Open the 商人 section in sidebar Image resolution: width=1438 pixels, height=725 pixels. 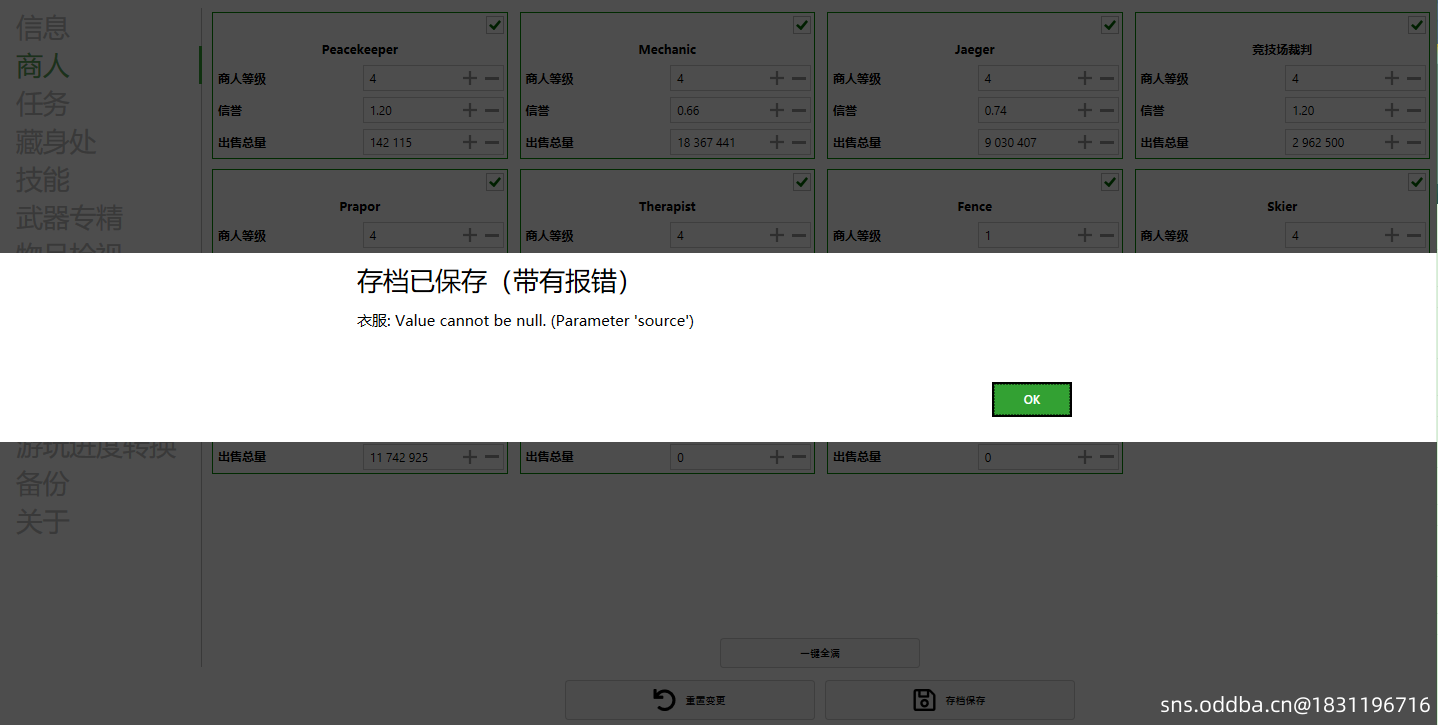click(43, 65)
